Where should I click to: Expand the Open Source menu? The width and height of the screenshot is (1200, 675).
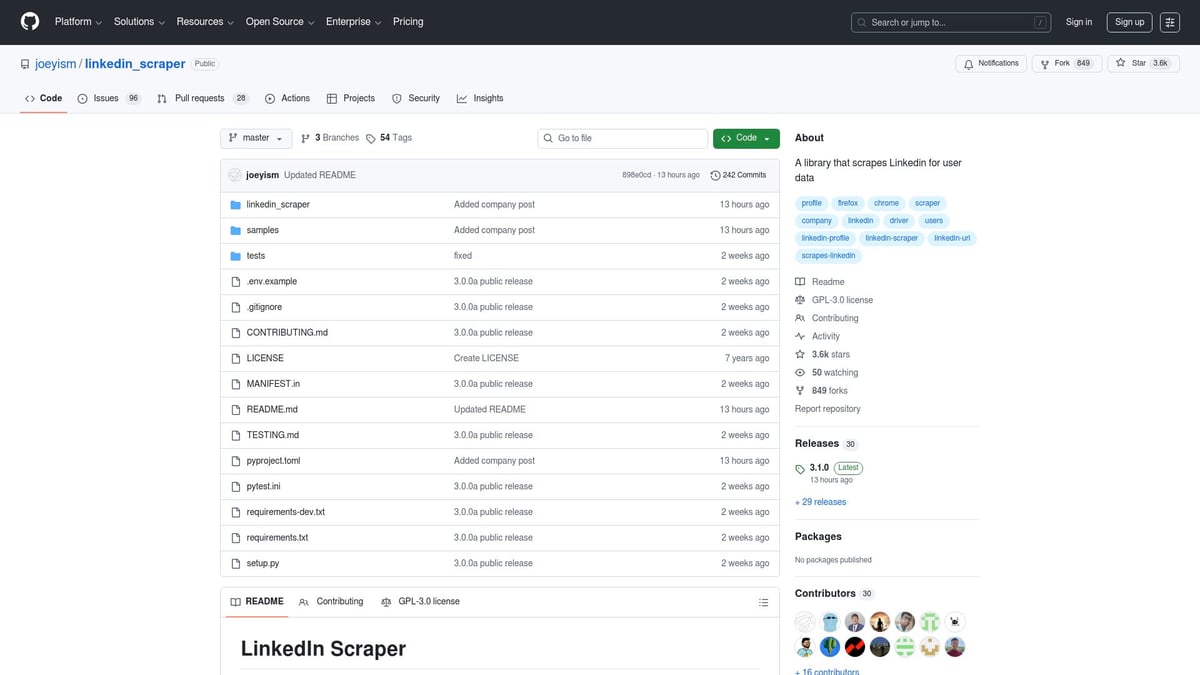click(x=280, y=22)
